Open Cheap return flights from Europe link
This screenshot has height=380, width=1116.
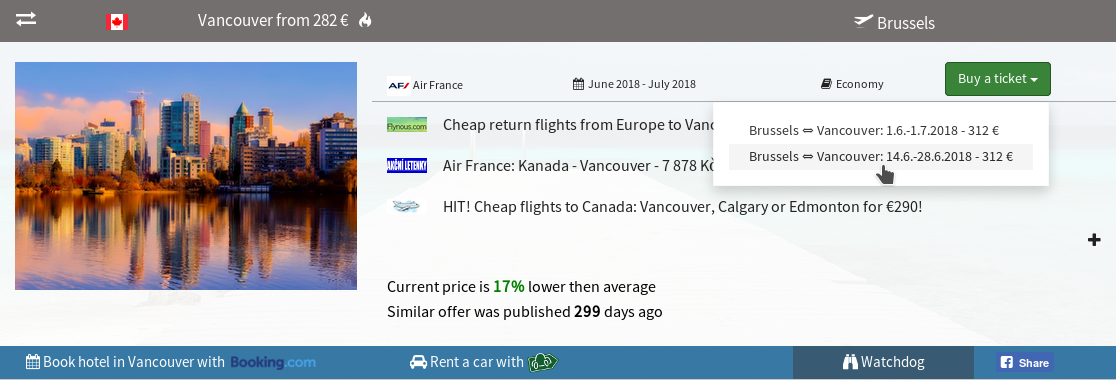pos(577,125)
